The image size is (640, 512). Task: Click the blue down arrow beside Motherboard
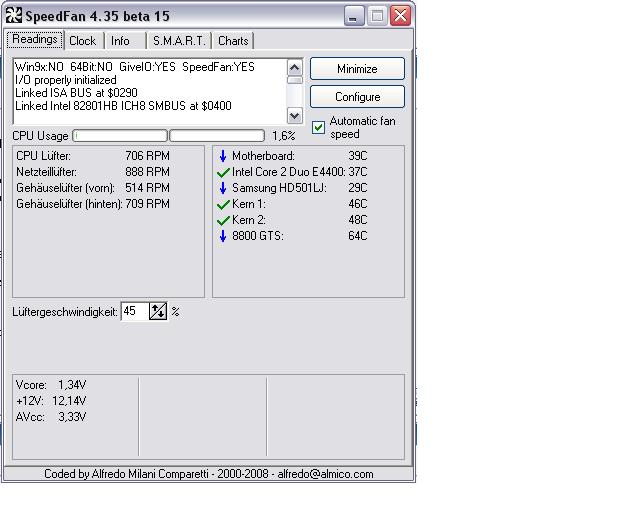pos(223,156)
